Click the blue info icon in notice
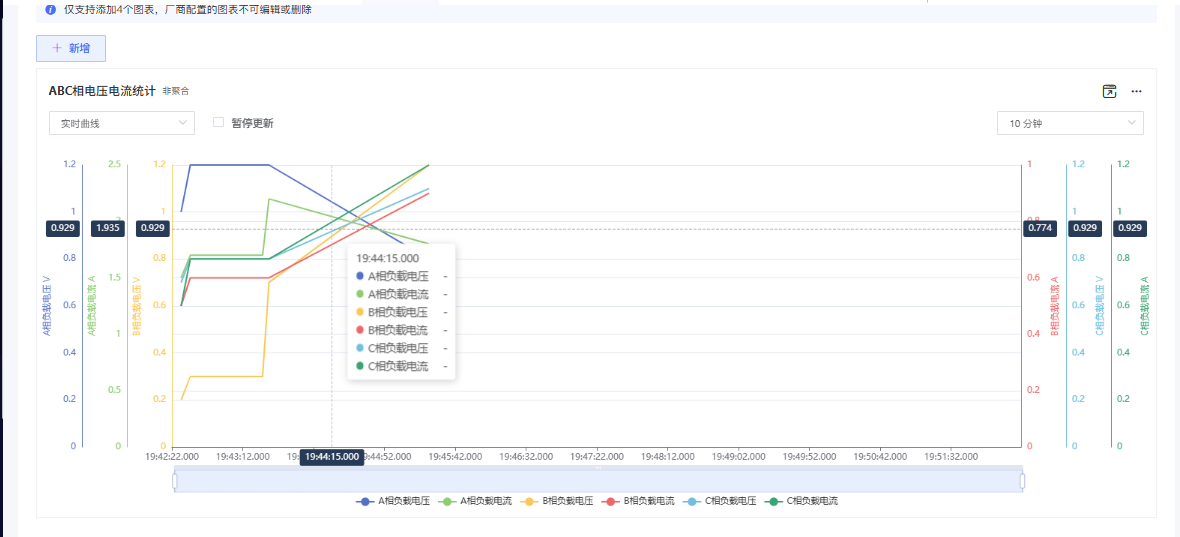This screenshot has height=537, width=1180. pyautogui.click(x=50, y=9)
